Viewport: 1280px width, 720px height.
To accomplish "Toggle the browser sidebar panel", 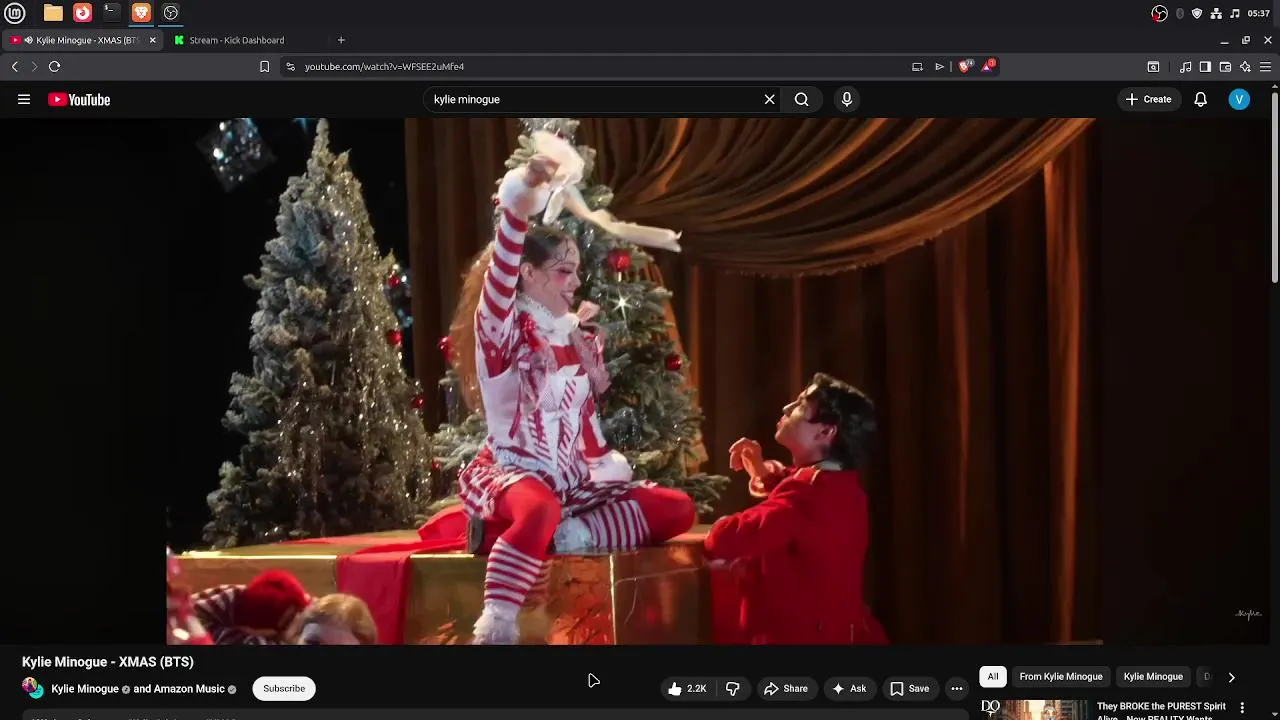I will [x=1205, y=66].
